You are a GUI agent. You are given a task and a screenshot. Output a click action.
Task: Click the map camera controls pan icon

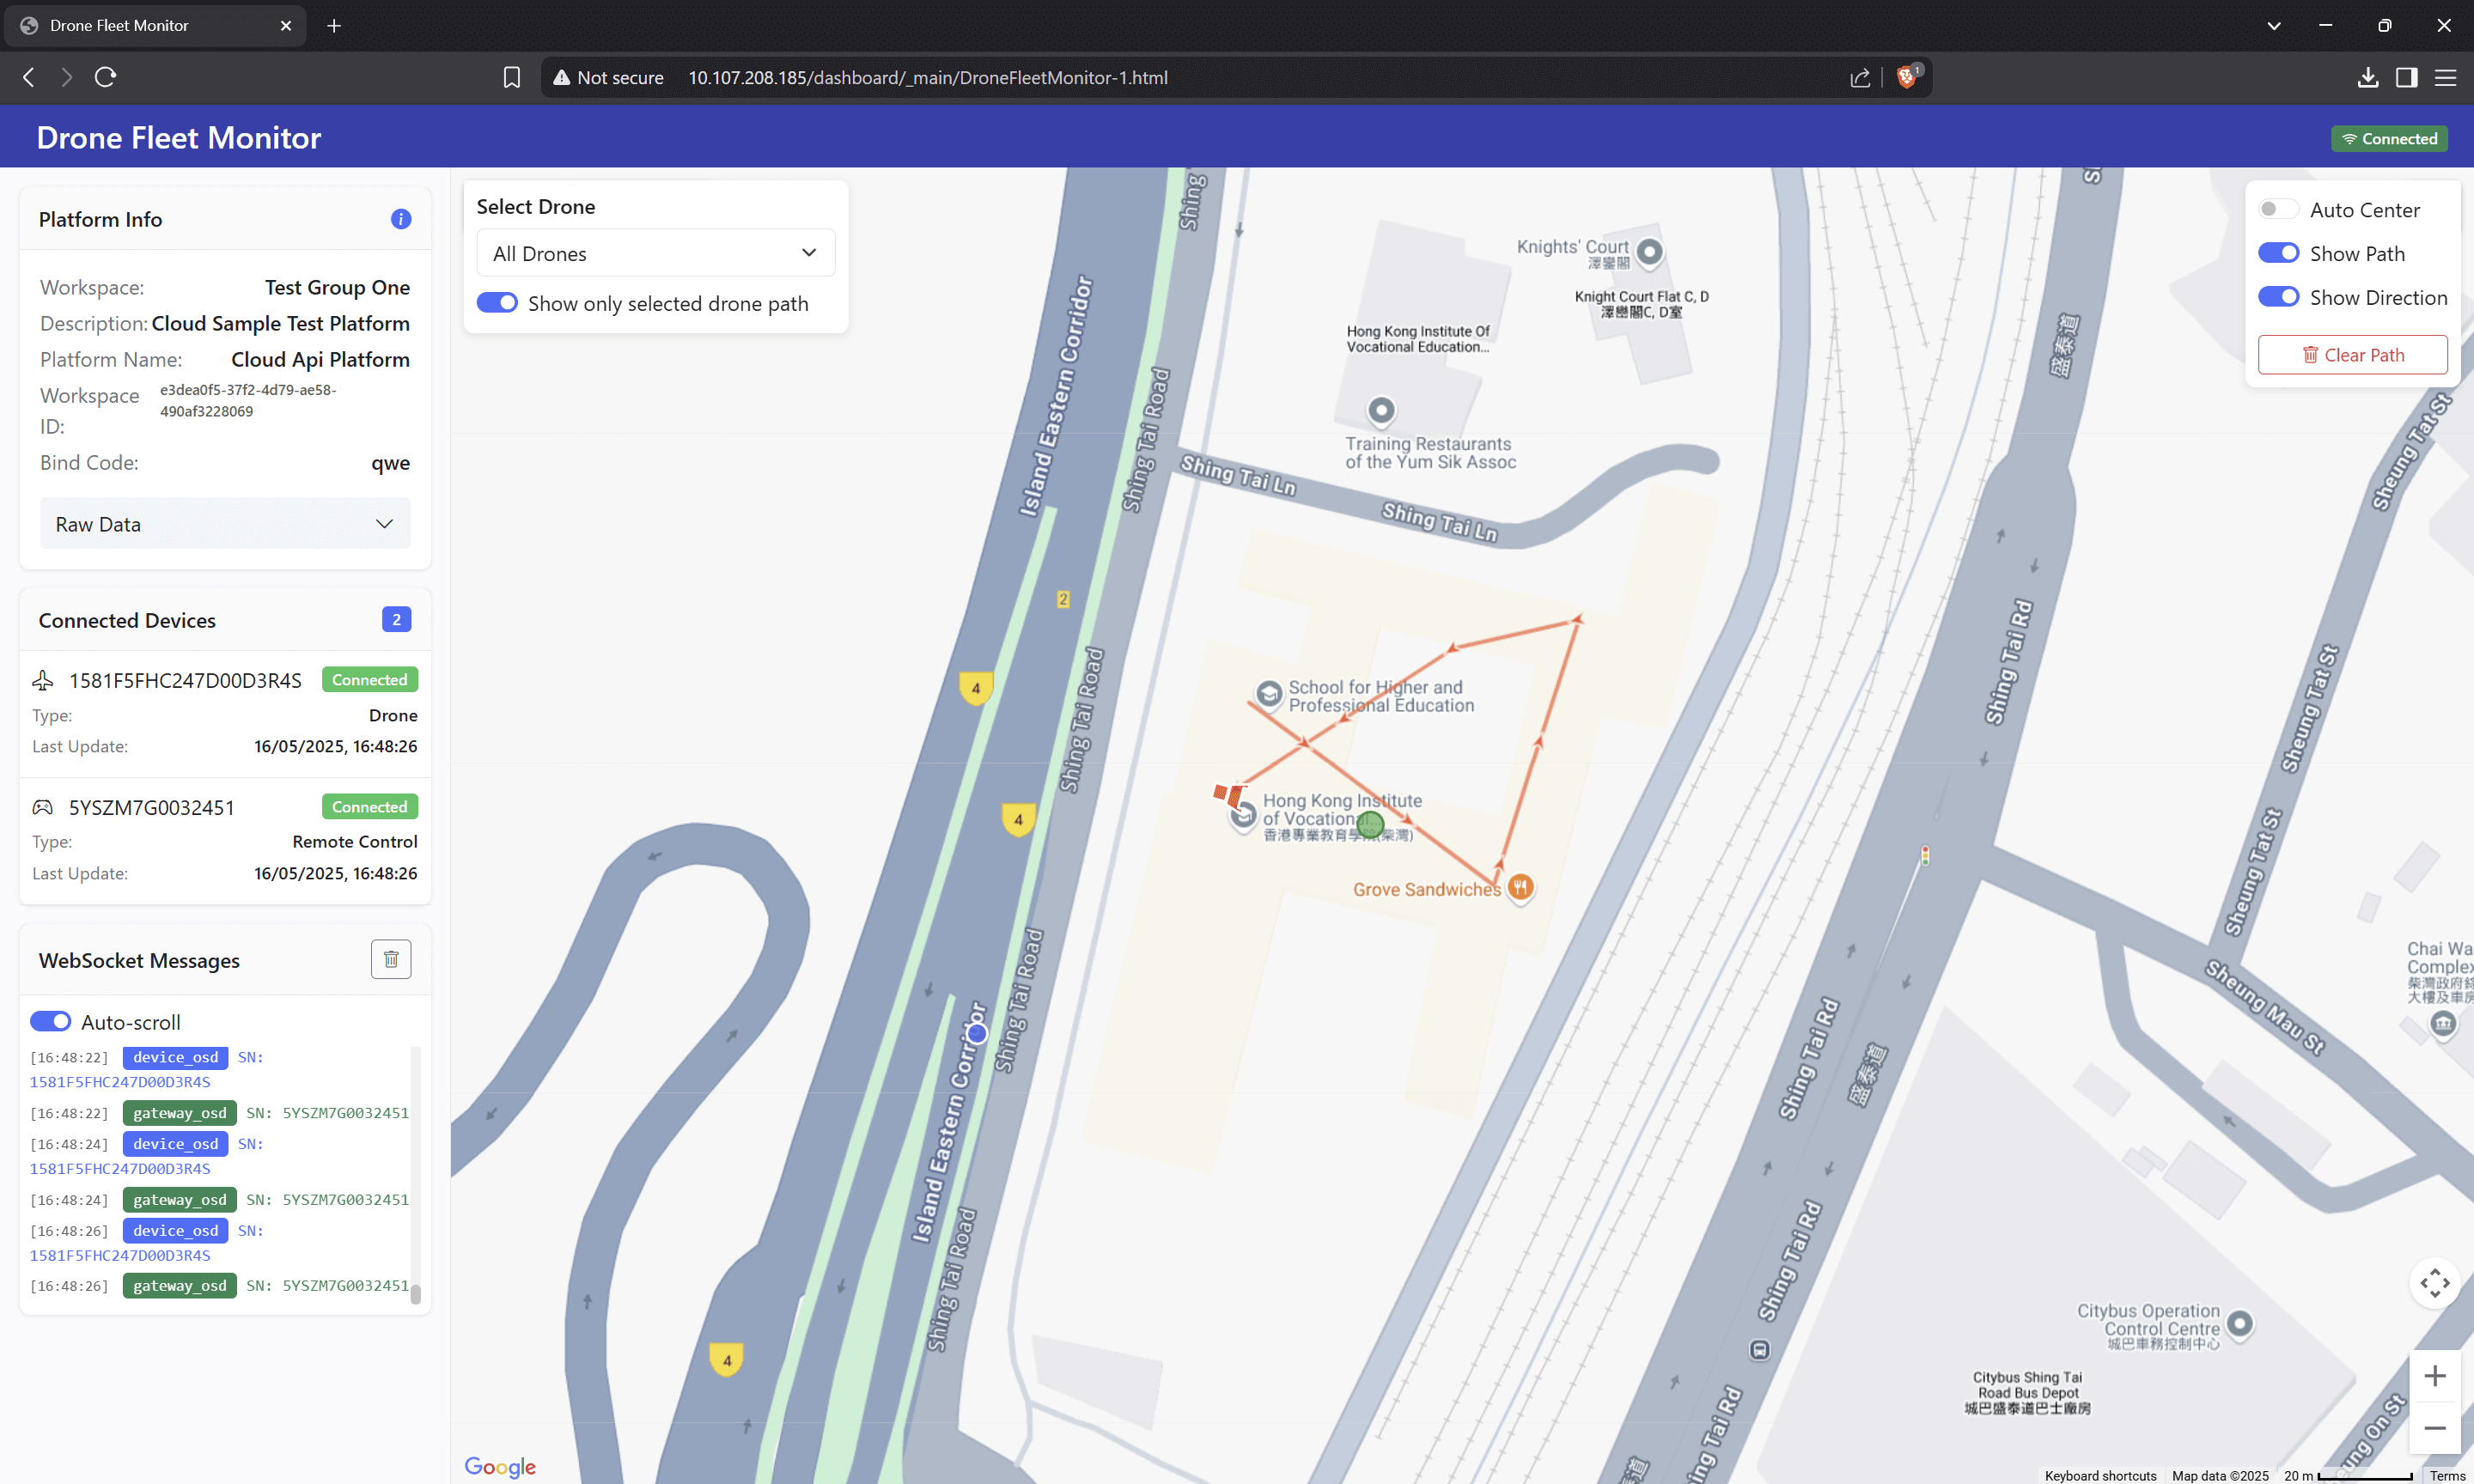(2434, 1283)
